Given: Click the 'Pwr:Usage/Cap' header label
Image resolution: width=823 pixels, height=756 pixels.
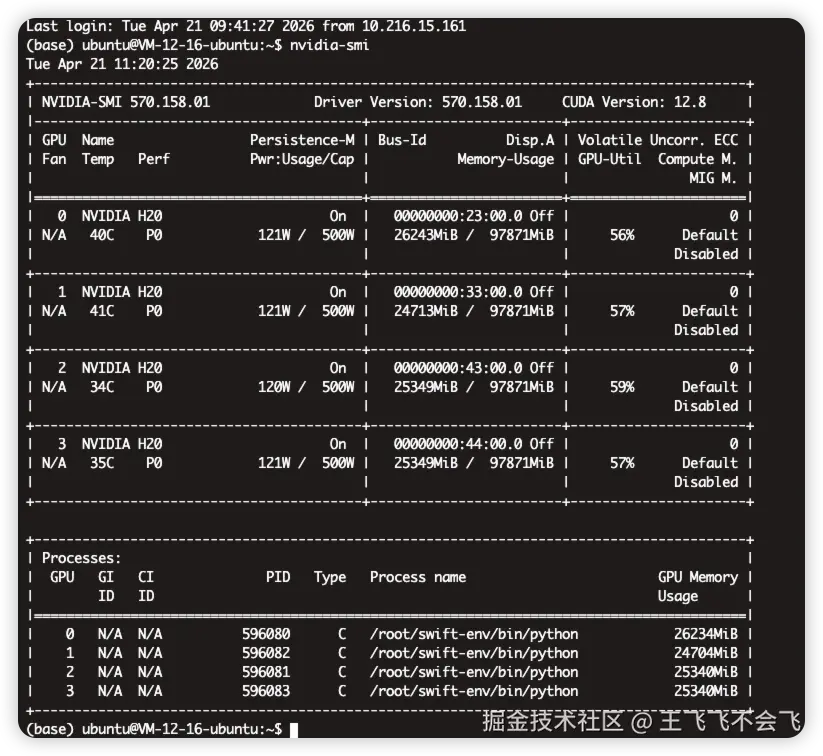Looking at the screenshot, I should coord(302,159).
